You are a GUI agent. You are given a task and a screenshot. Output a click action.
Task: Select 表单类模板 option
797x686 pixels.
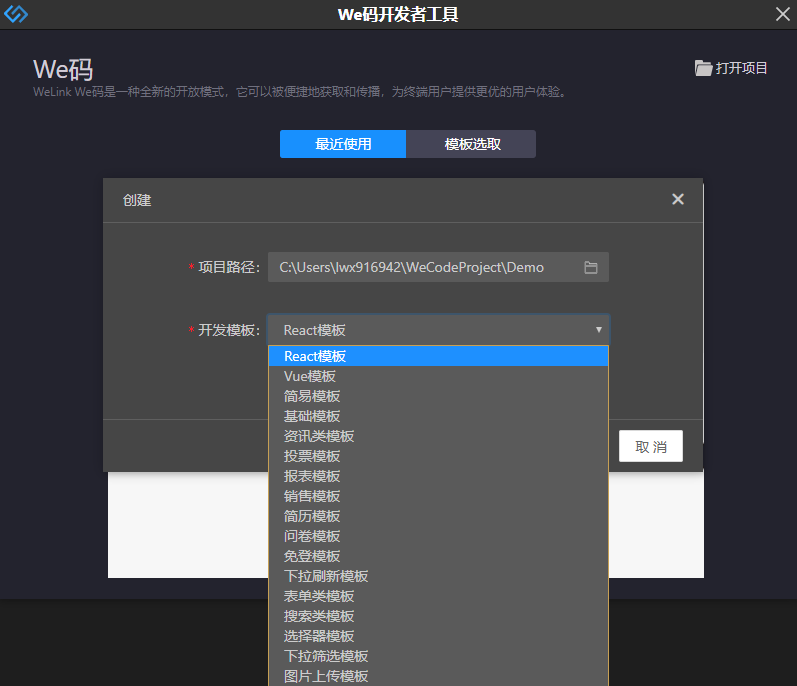[x=438, y=596]
